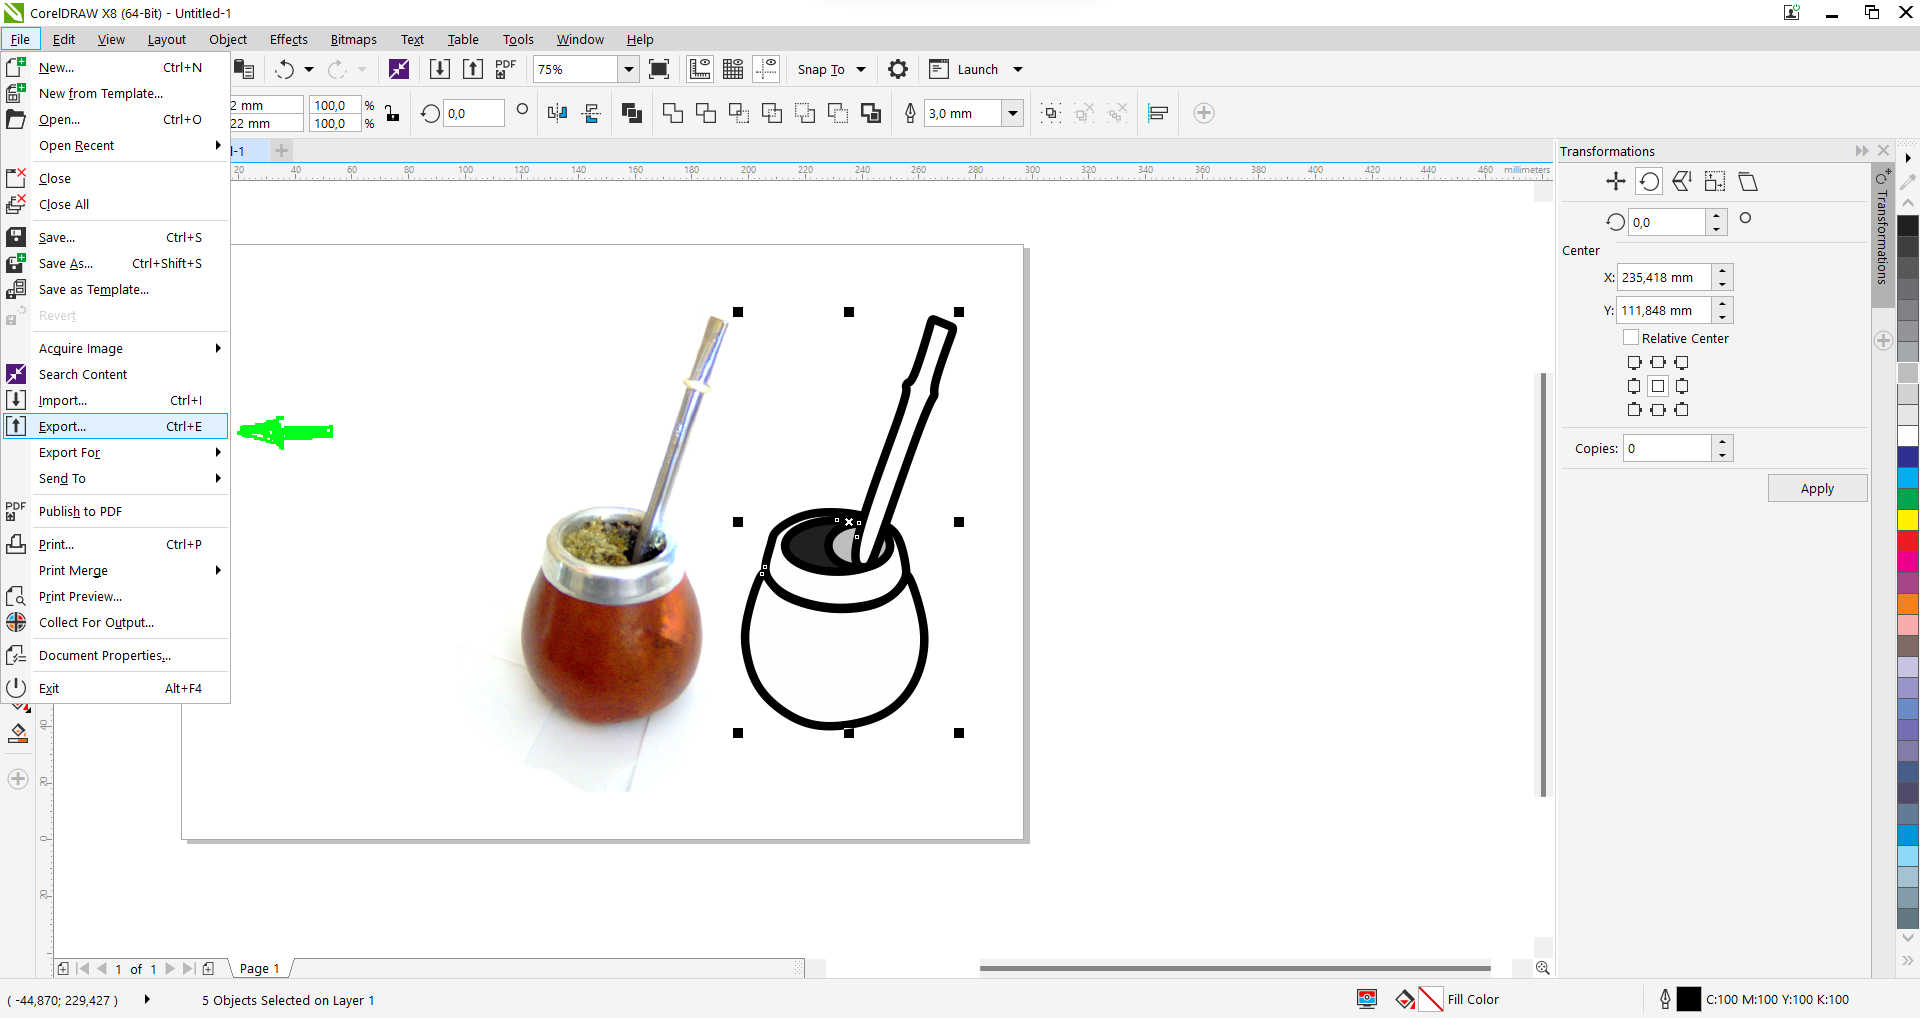The width and height of the screenshot is (1920, 1018).
Task: Select the Rotate tab in Transformations
Action: tap(1649, 181)
